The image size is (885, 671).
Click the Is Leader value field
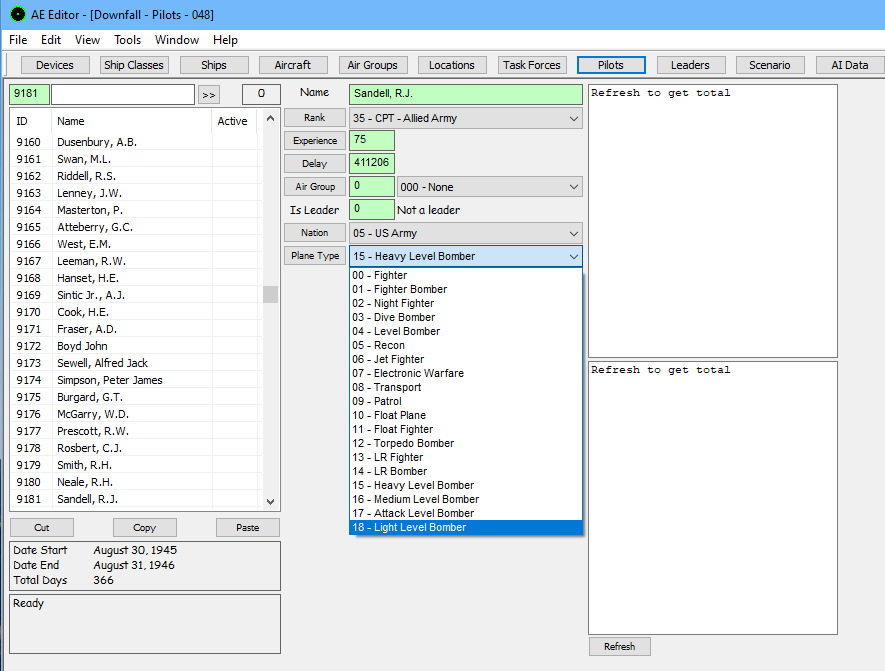pos(372,210)
